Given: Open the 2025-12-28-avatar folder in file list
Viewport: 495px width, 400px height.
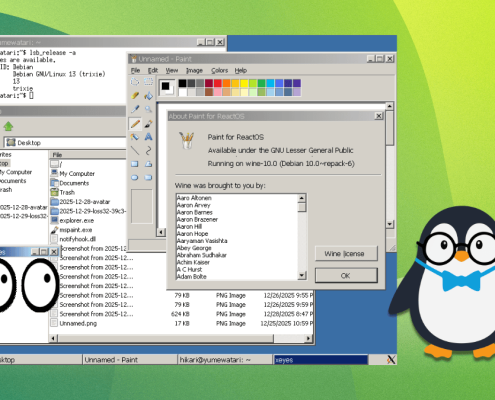Looking at the screenshot, I should click(x=85, y=202).
